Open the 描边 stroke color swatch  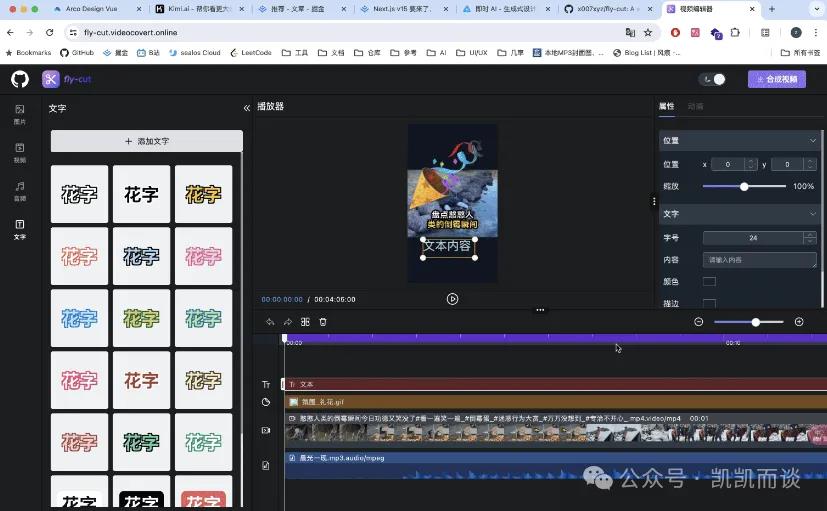[709, 303]
